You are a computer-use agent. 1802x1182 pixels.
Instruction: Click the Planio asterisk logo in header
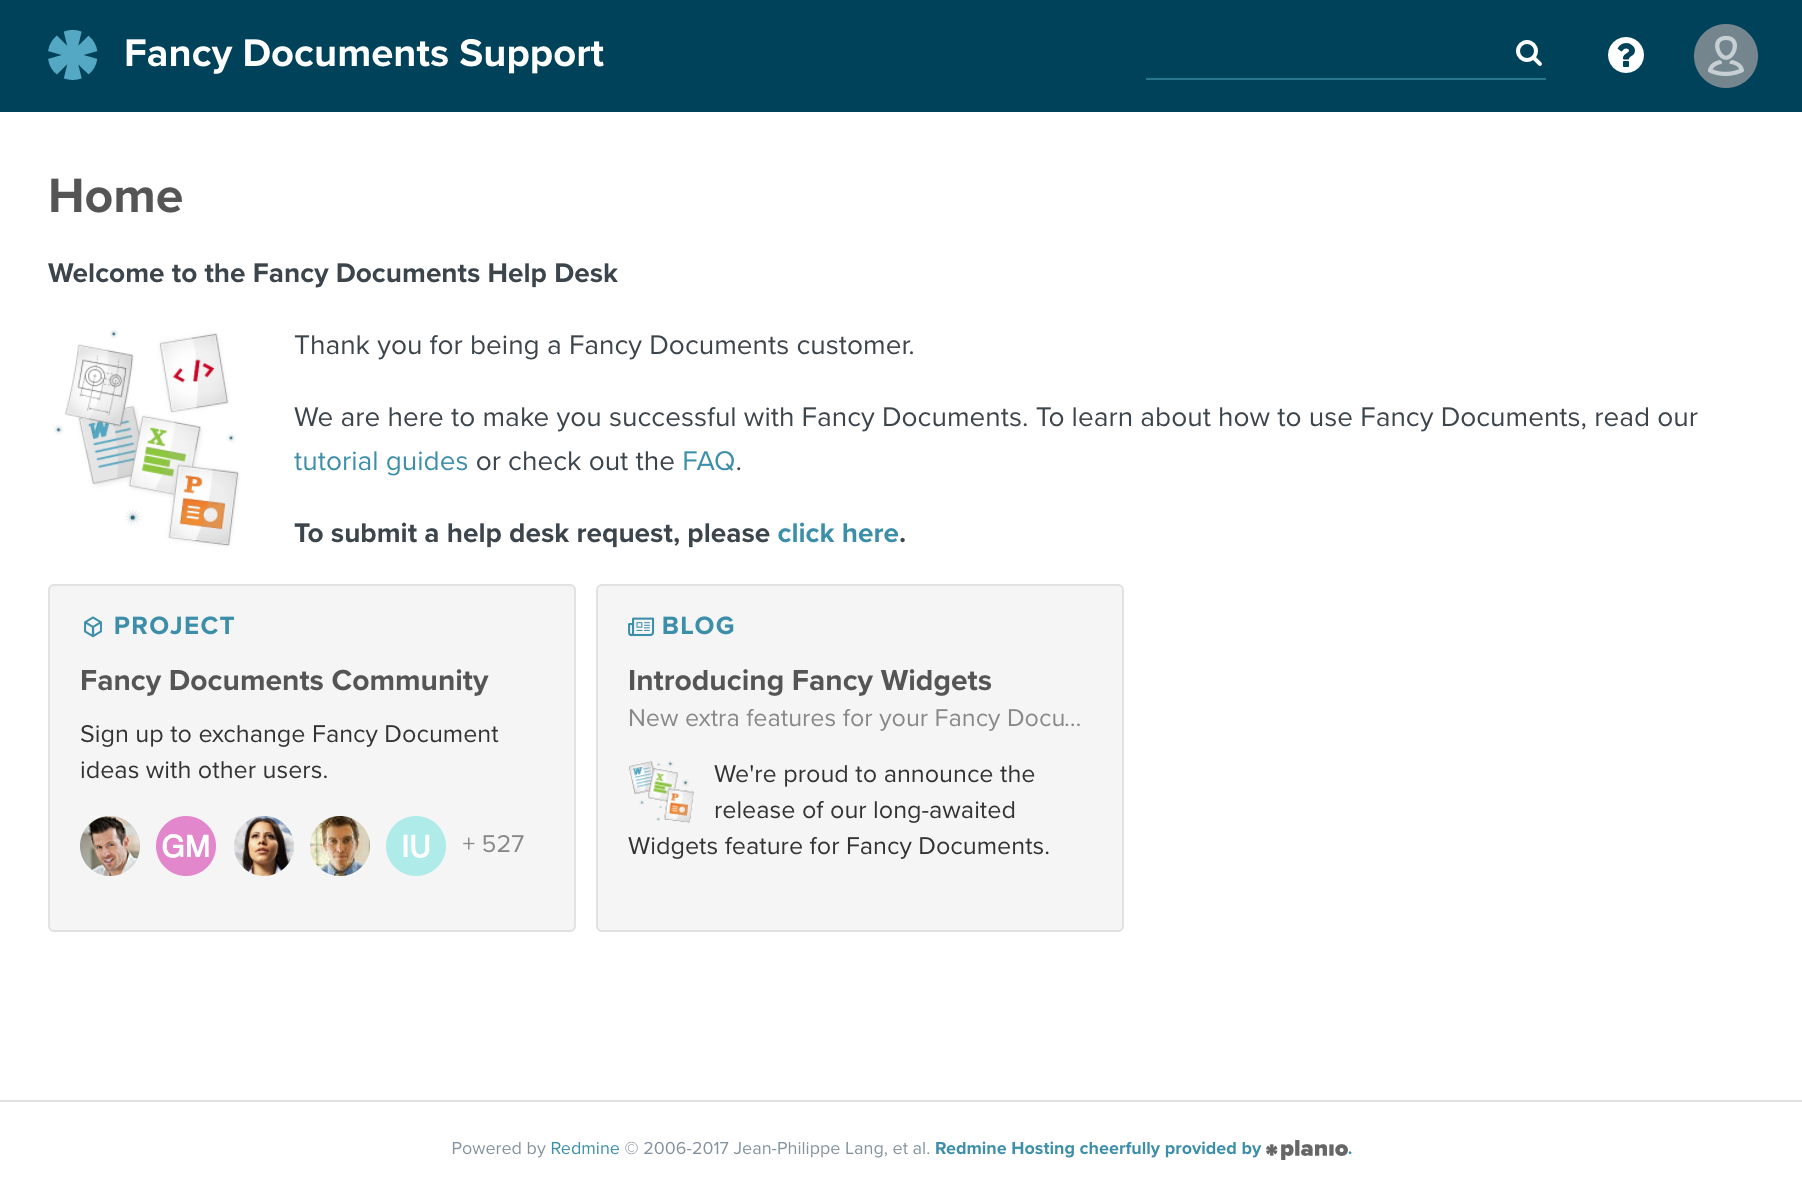click(x=73, y=55)
